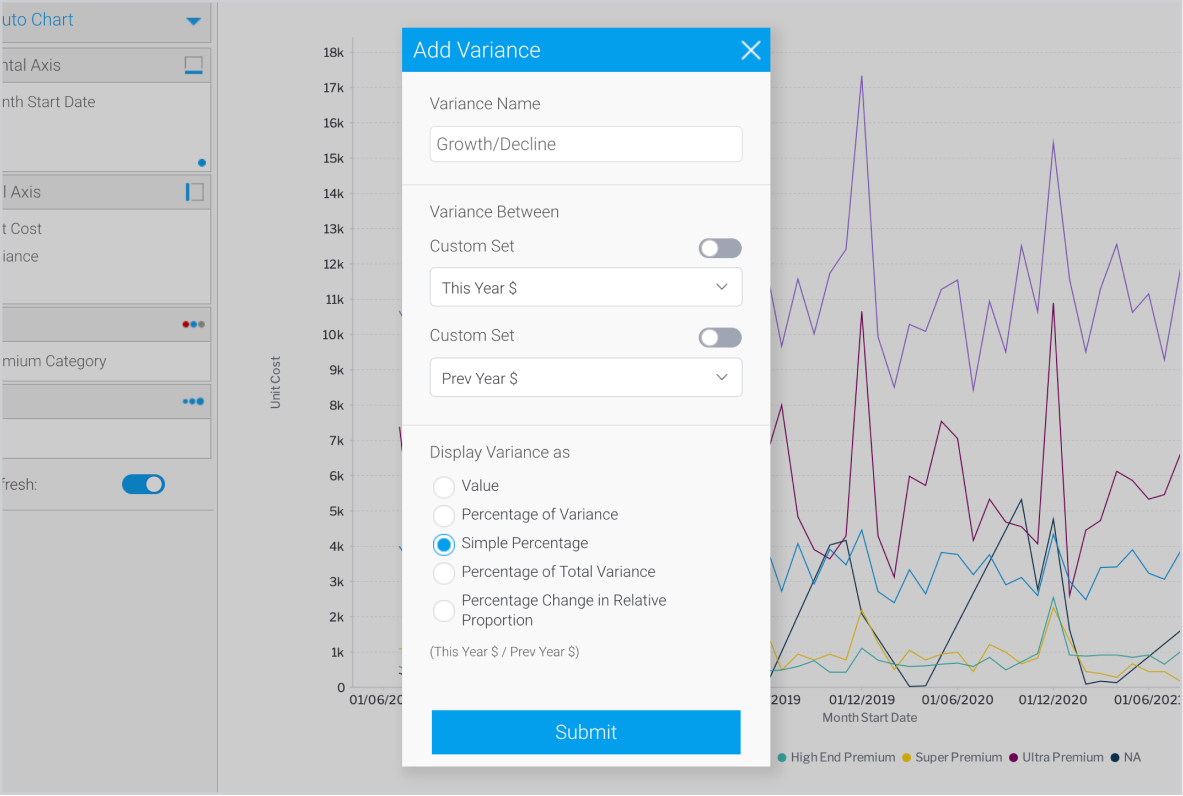Toggle the second Custom Set switch

coord(720,338)
